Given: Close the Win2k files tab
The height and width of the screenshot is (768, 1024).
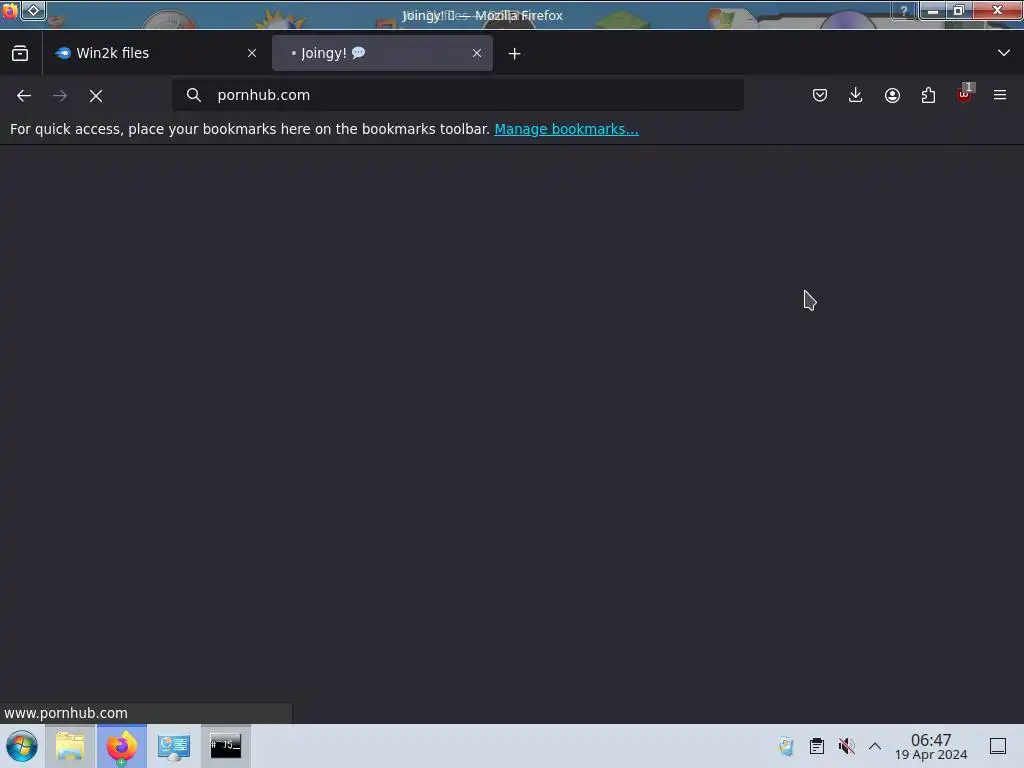Looking at the screenshot, I should coord(252,54).
